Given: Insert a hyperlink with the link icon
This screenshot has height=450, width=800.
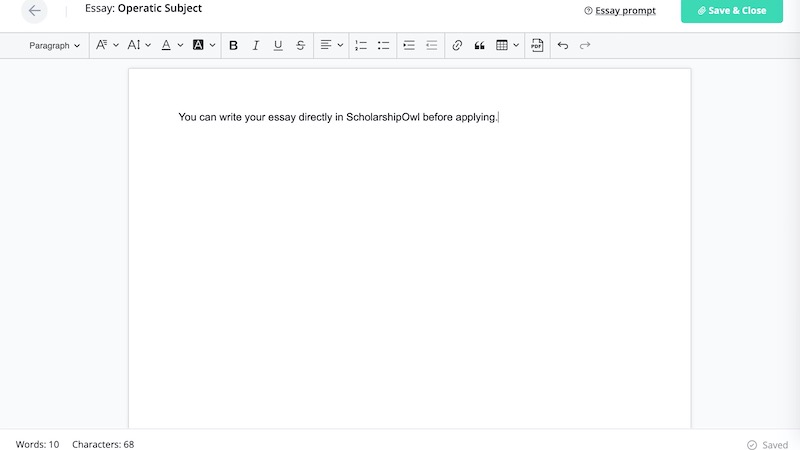Looking at the screenshot, I should click(x=457, y=45).
